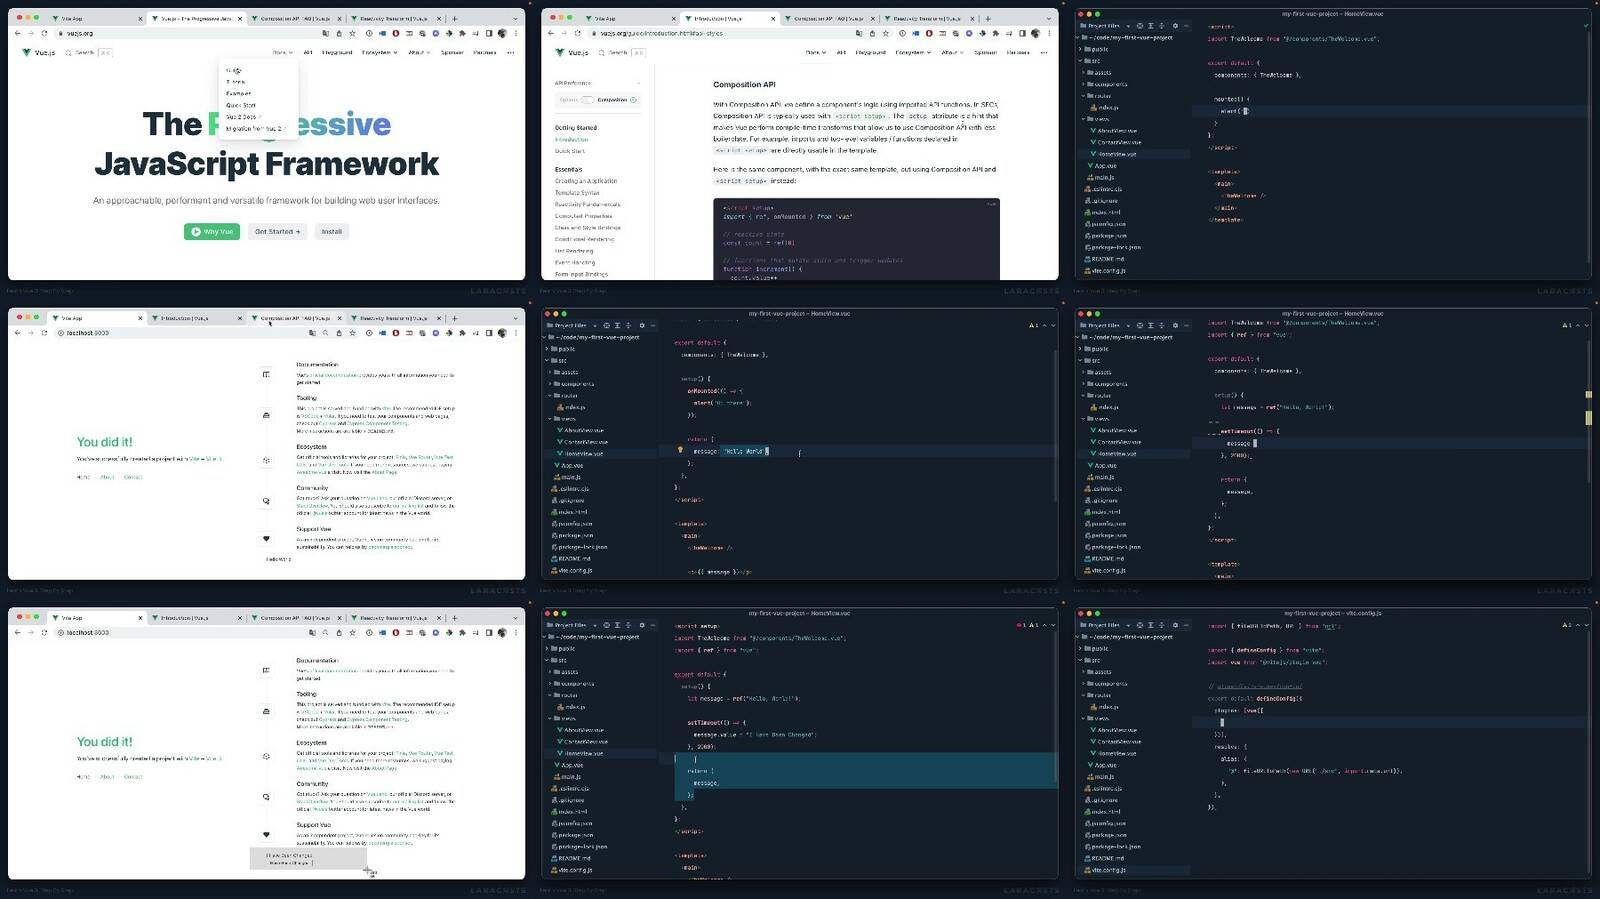This screenshot has width=1600, height=899.
Task: Click the Contact link on the Hello World localhost page
Action: pyautogui.click(x=133, y=477)
